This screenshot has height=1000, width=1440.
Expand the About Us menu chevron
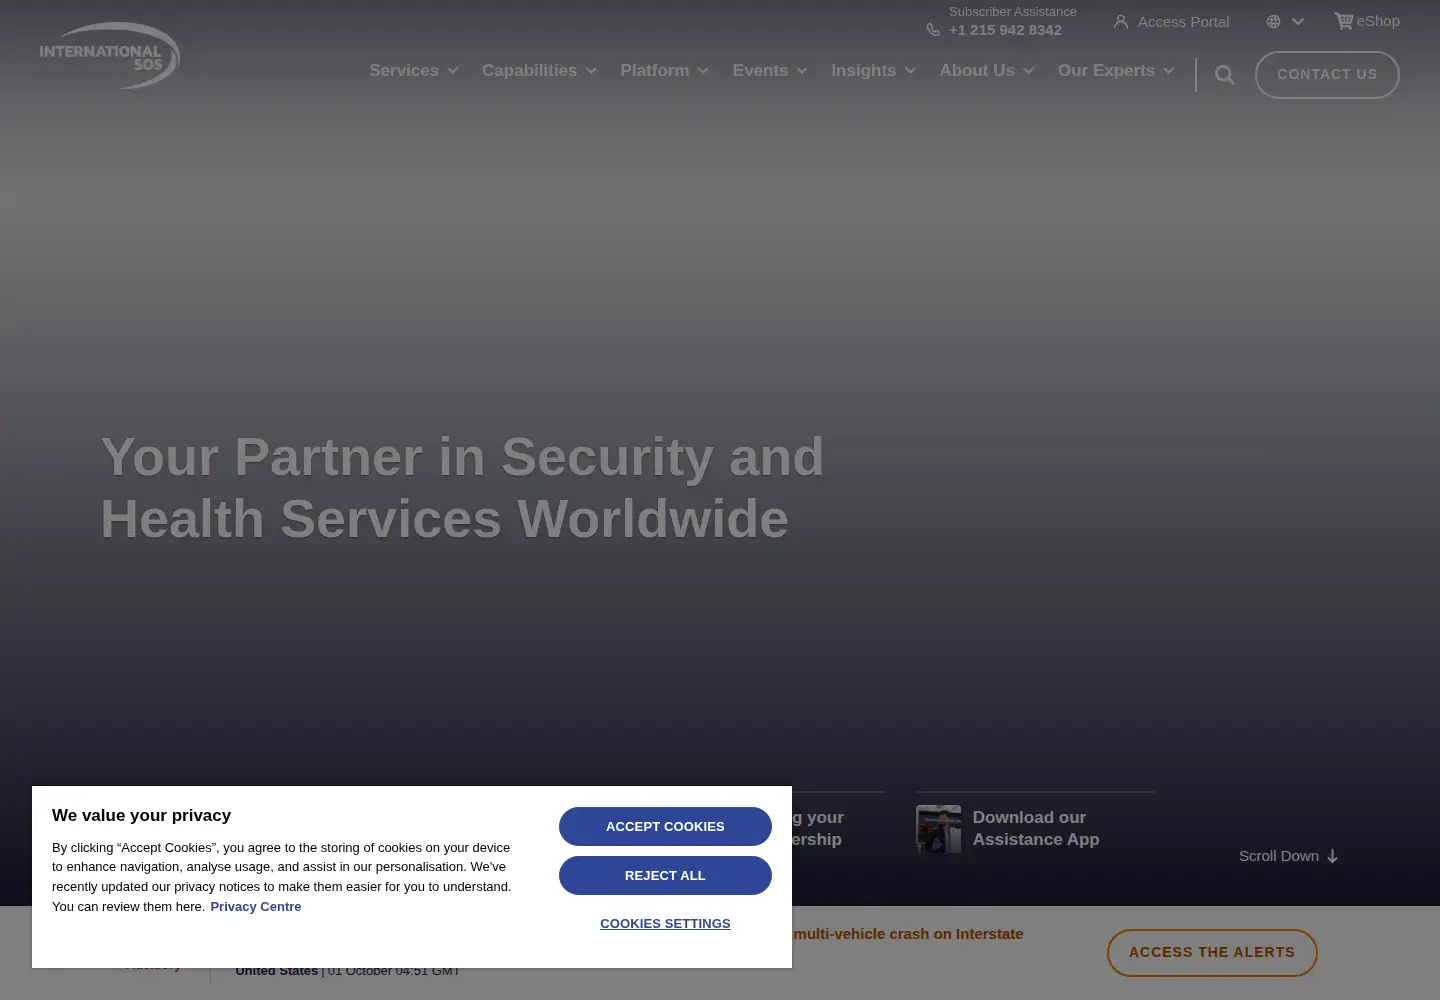(x=1028, y=71)
